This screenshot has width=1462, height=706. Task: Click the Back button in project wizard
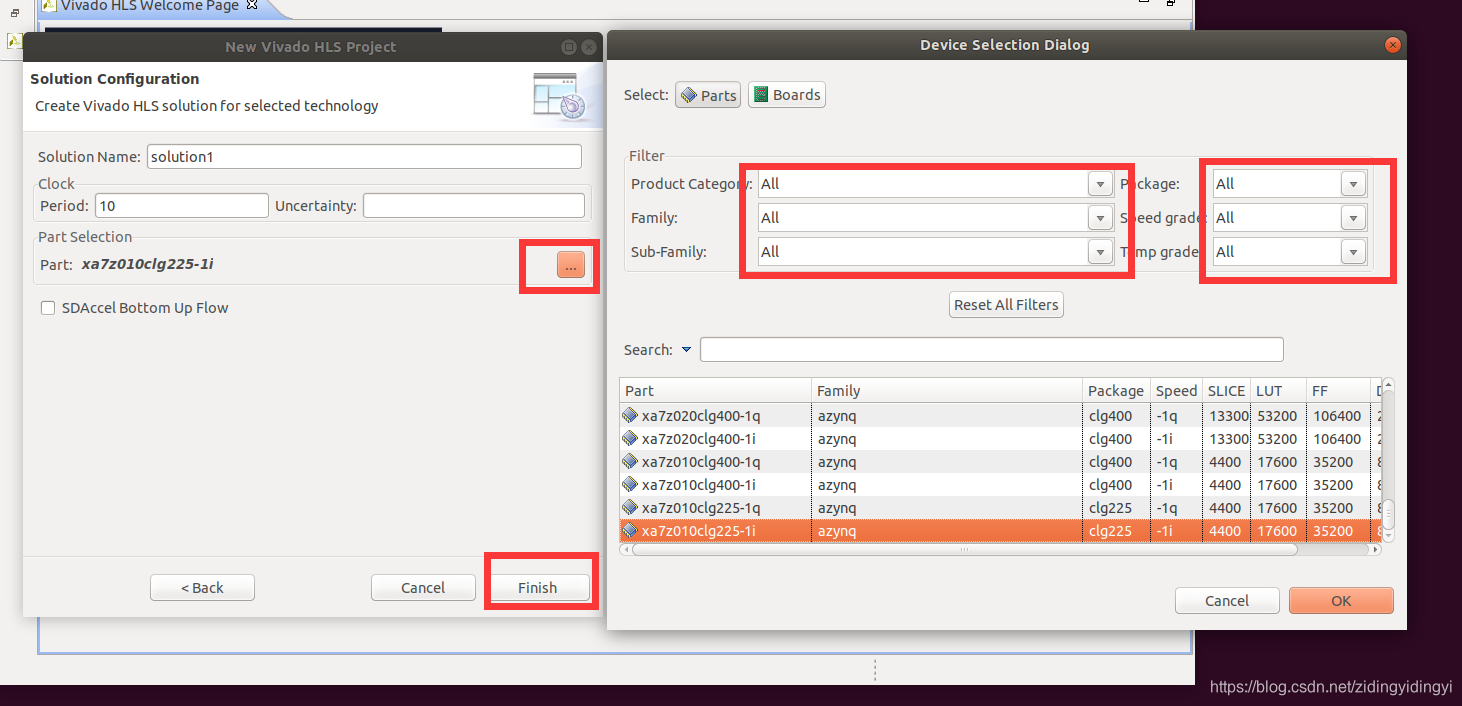[x=202, y=588]
